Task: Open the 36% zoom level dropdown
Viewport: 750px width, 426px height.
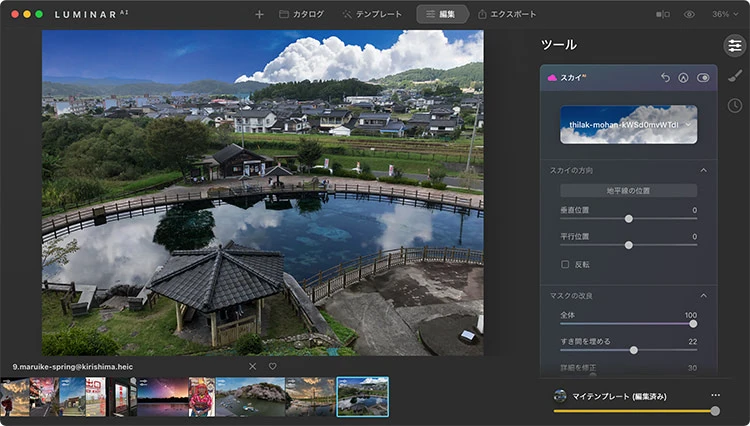Action: tap(725, 15)
